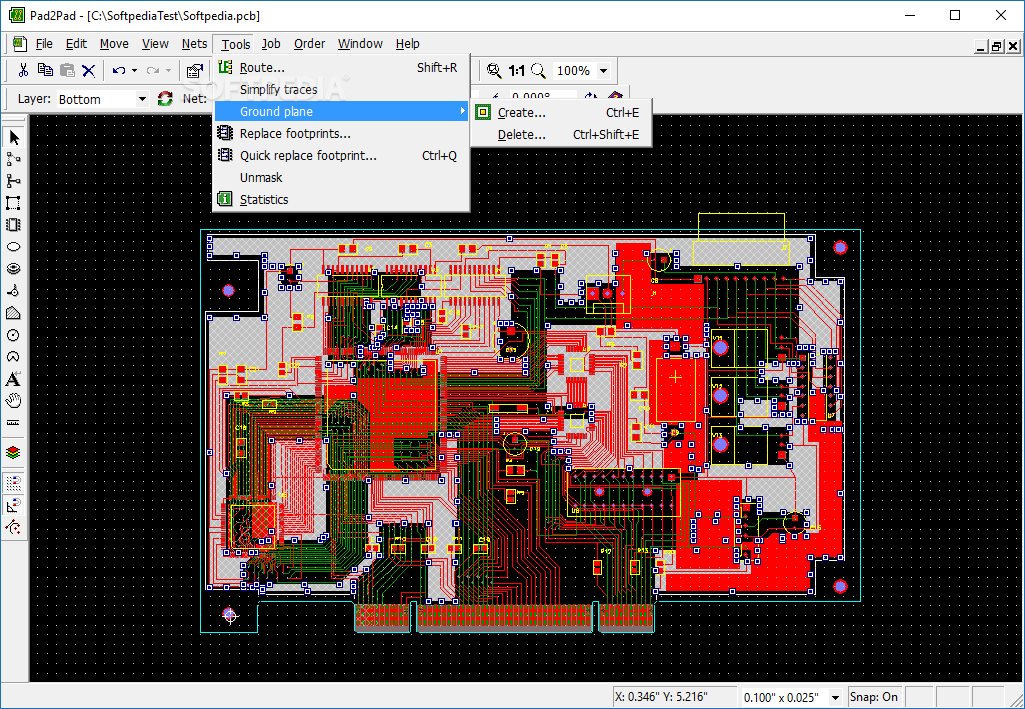Select the ruler measure tool
Image resolution: width=1025 pixels, height=709 pixels.
[13, 423]
